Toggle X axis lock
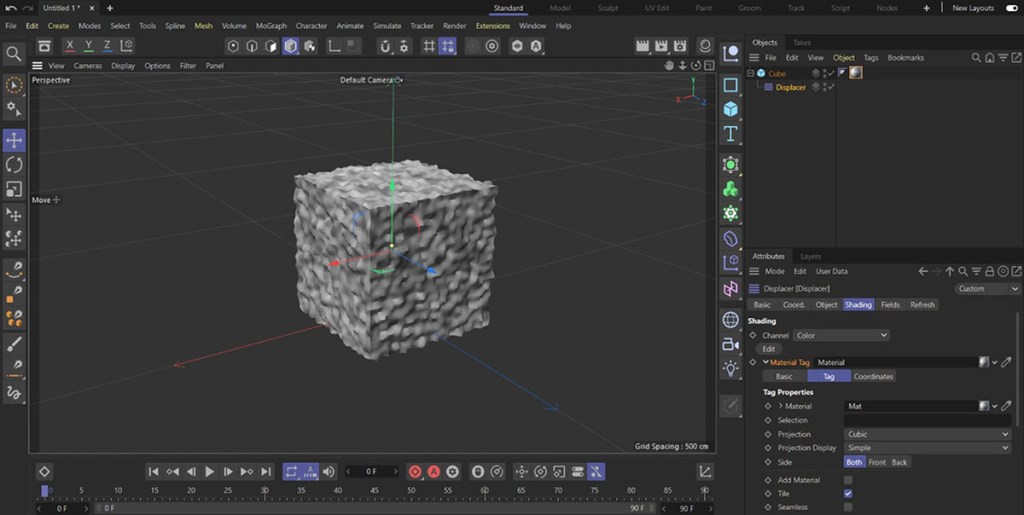 [69, 46]
